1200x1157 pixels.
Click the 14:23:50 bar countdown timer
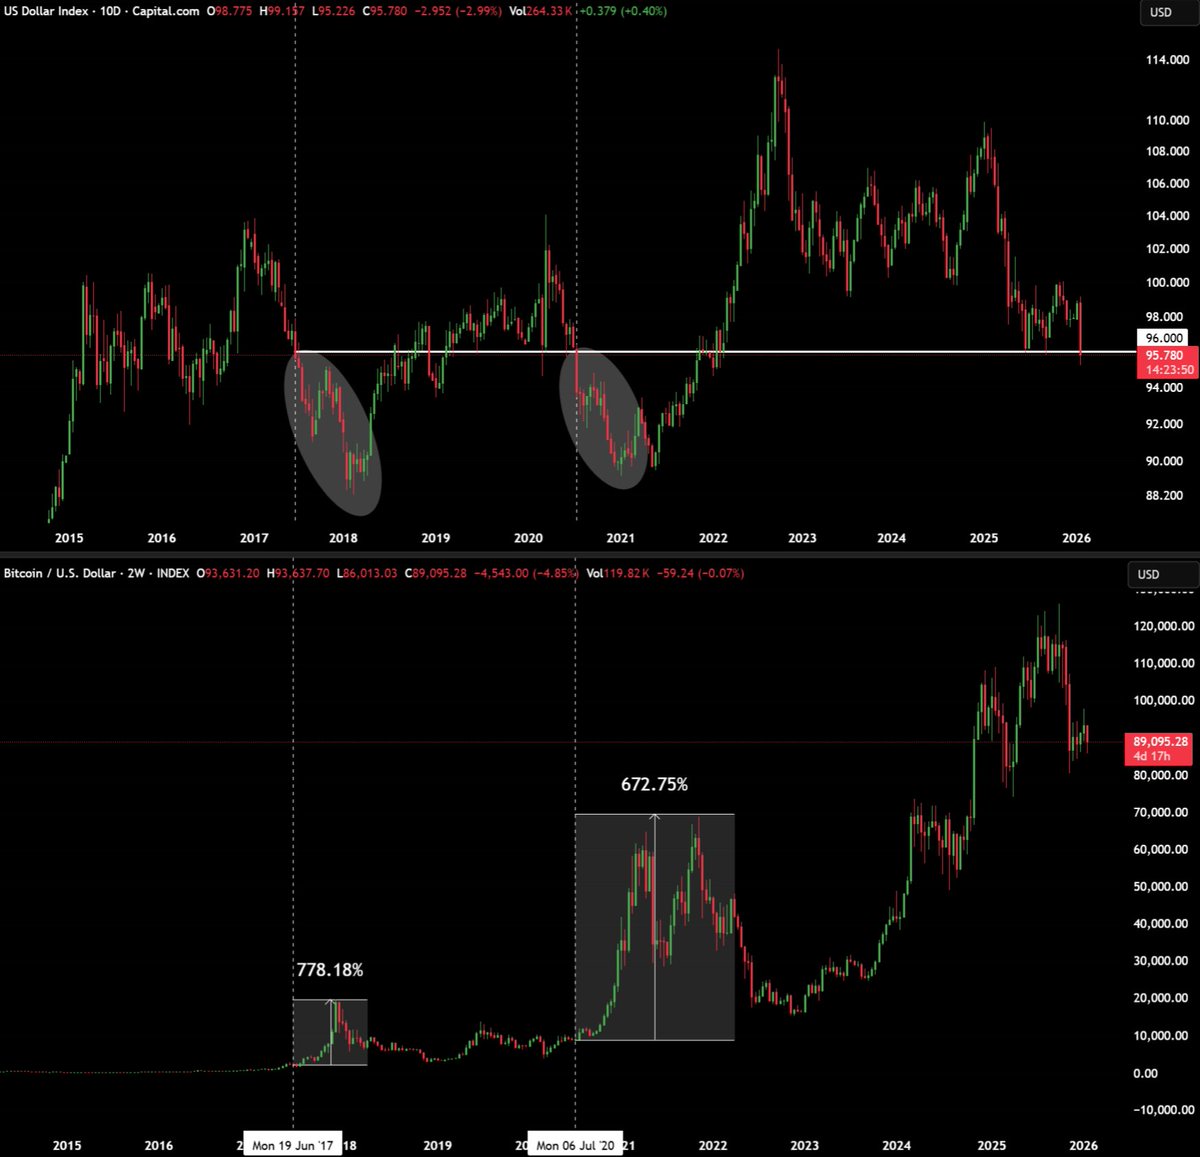1168,370
